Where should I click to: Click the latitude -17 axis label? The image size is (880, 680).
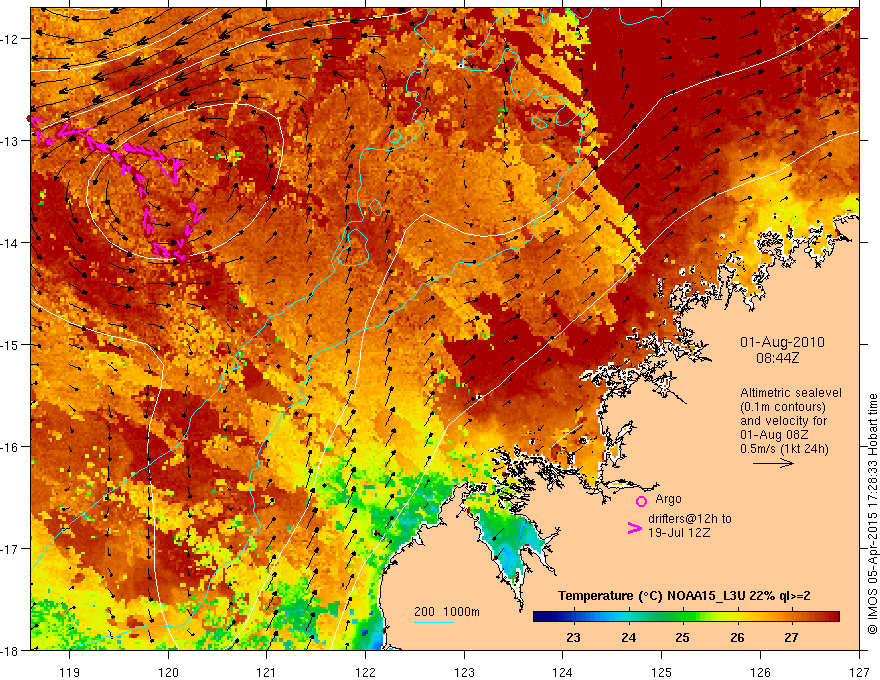pyautogui.click(x=10, y=549)
